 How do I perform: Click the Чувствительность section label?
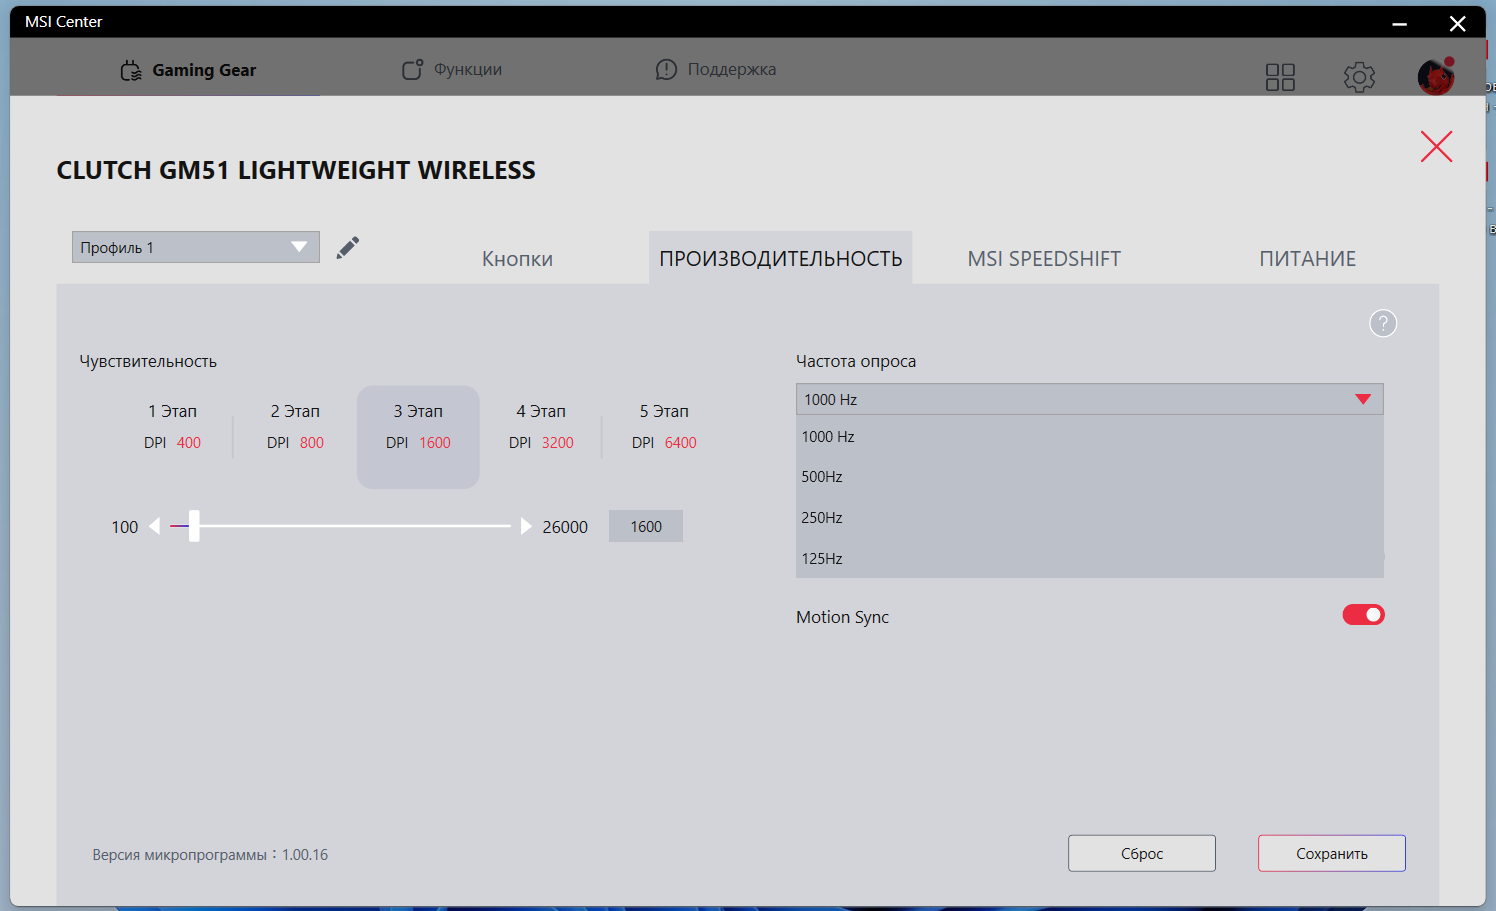coord(148,361)
